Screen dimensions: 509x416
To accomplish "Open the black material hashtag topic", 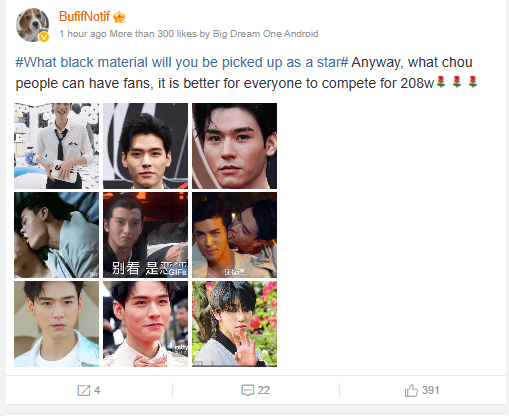I will click(182, 62).
